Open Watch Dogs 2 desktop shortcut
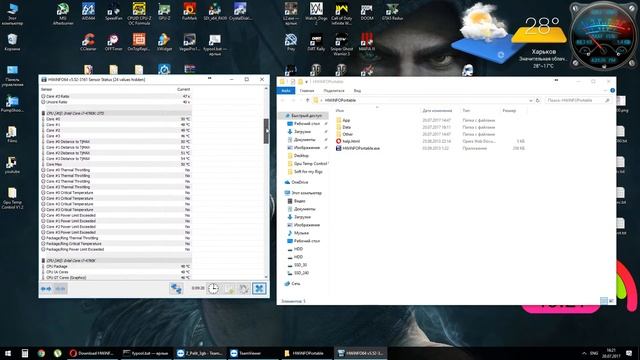 coord(316,13)
